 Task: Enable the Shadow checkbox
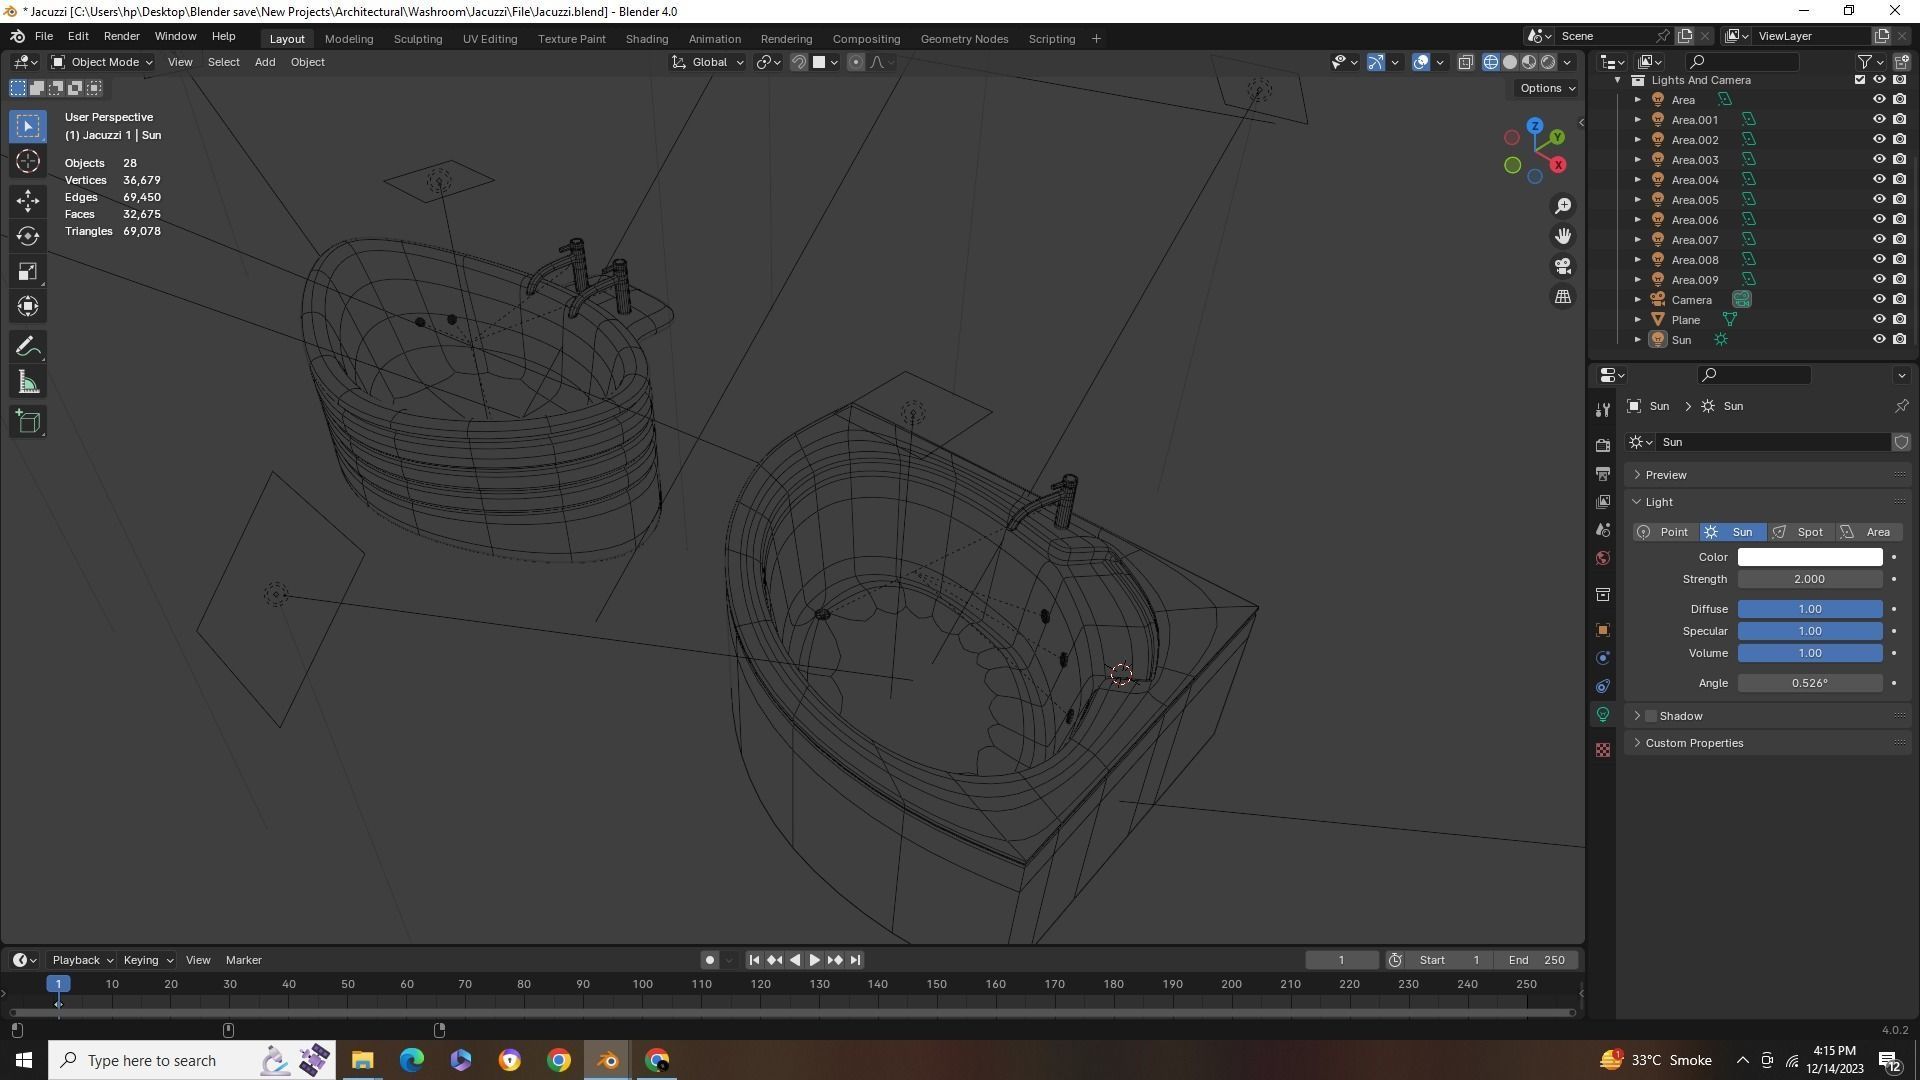coord(1652,716)
